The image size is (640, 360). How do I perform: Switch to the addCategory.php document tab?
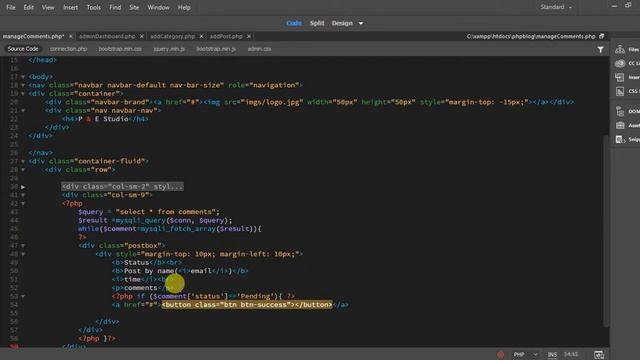[172, 36]
